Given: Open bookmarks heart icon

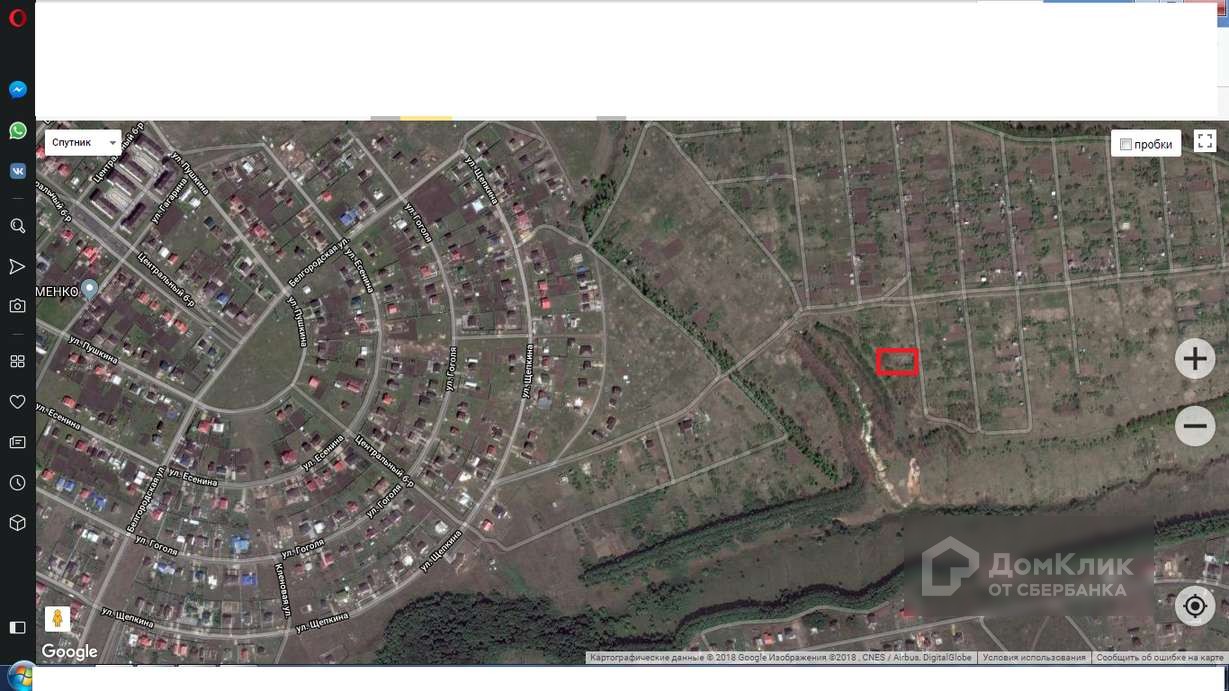Looking at the screenshot, I should [17, 402].
